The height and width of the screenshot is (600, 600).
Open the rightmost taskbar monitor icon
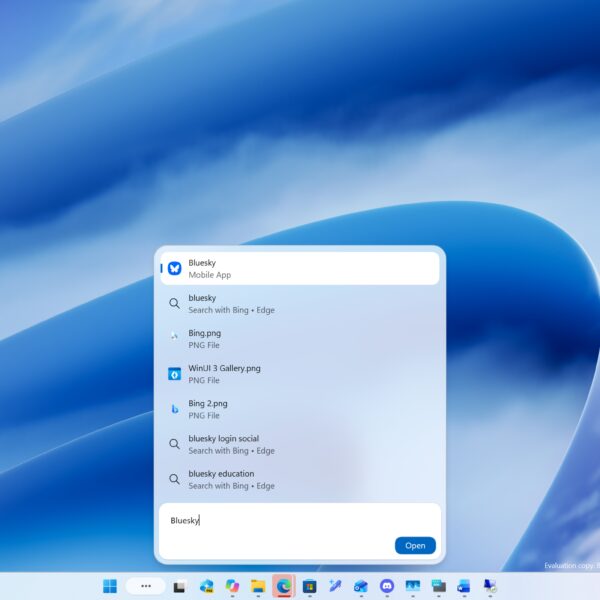(490, 586)
